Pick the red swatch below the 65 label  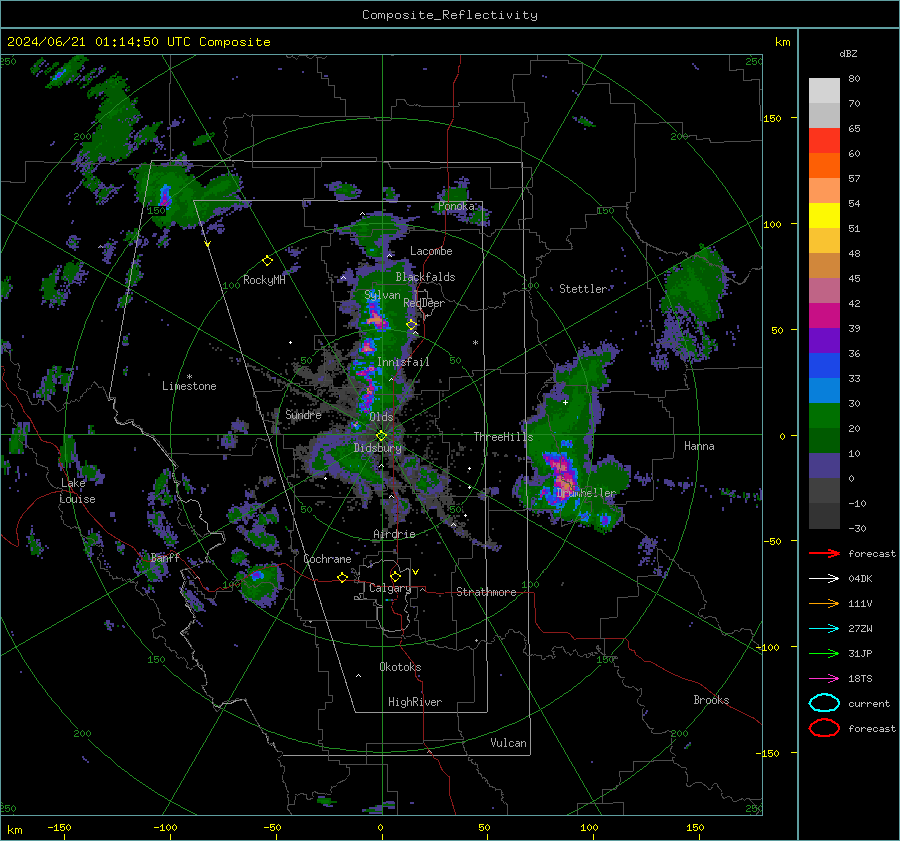coord(824,140)
